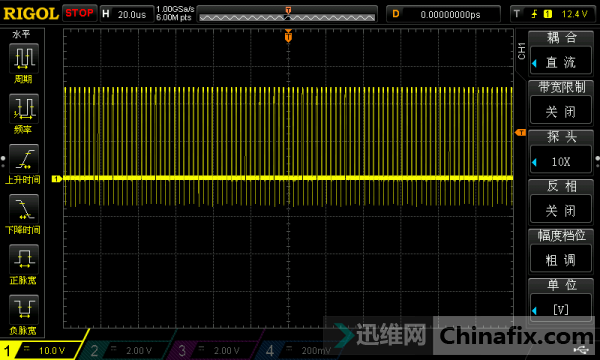Click the USB status icon

581,349
